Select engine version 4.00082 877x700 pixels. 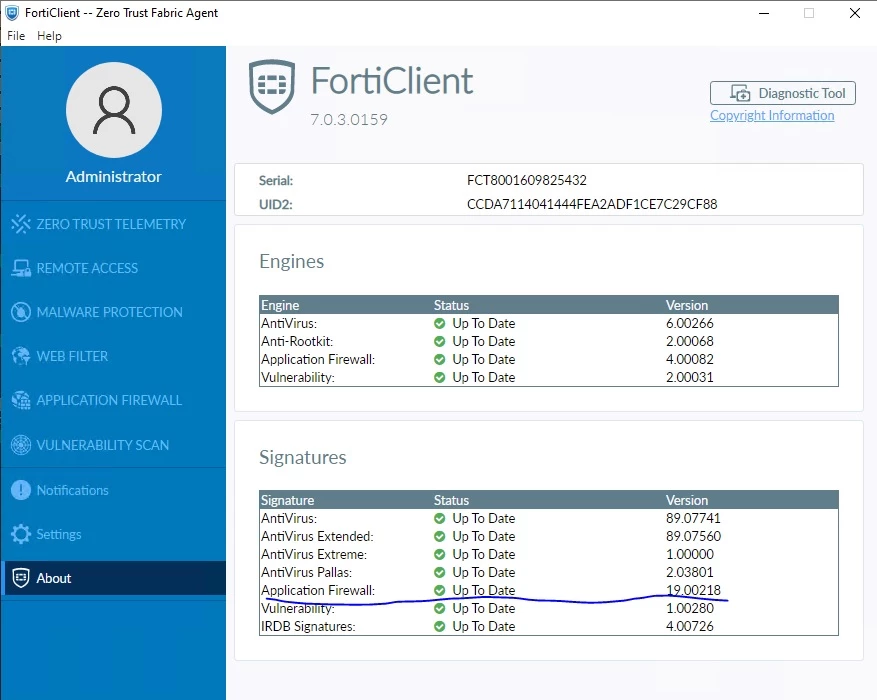[x=690, y=359]
